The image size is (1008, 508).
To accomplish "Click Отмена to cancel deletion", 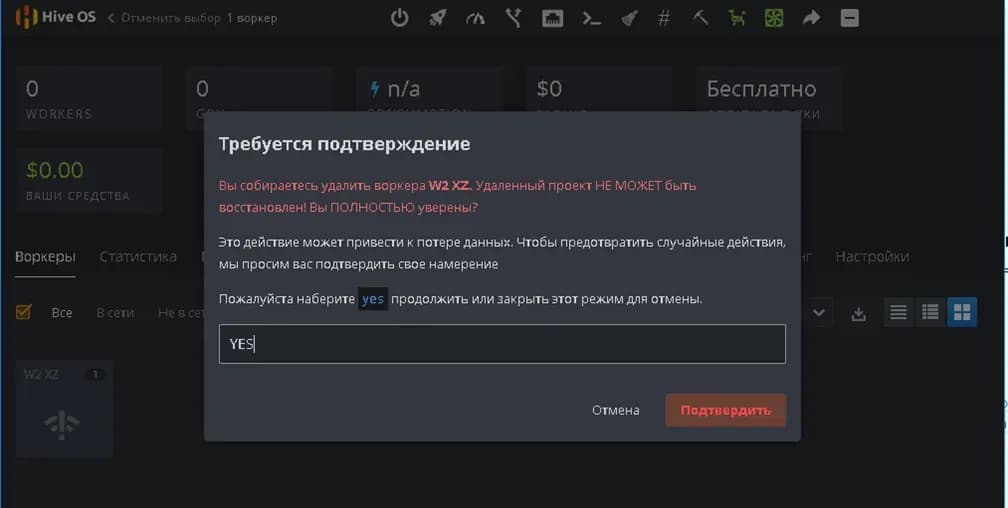I will [x=615, y=410].
